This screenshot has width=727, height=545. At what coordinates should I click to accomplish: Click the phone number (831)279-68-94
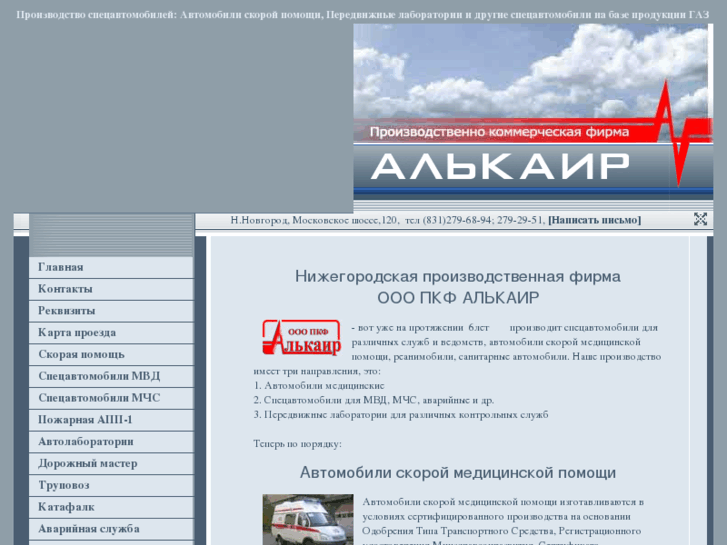click(458, 220)
